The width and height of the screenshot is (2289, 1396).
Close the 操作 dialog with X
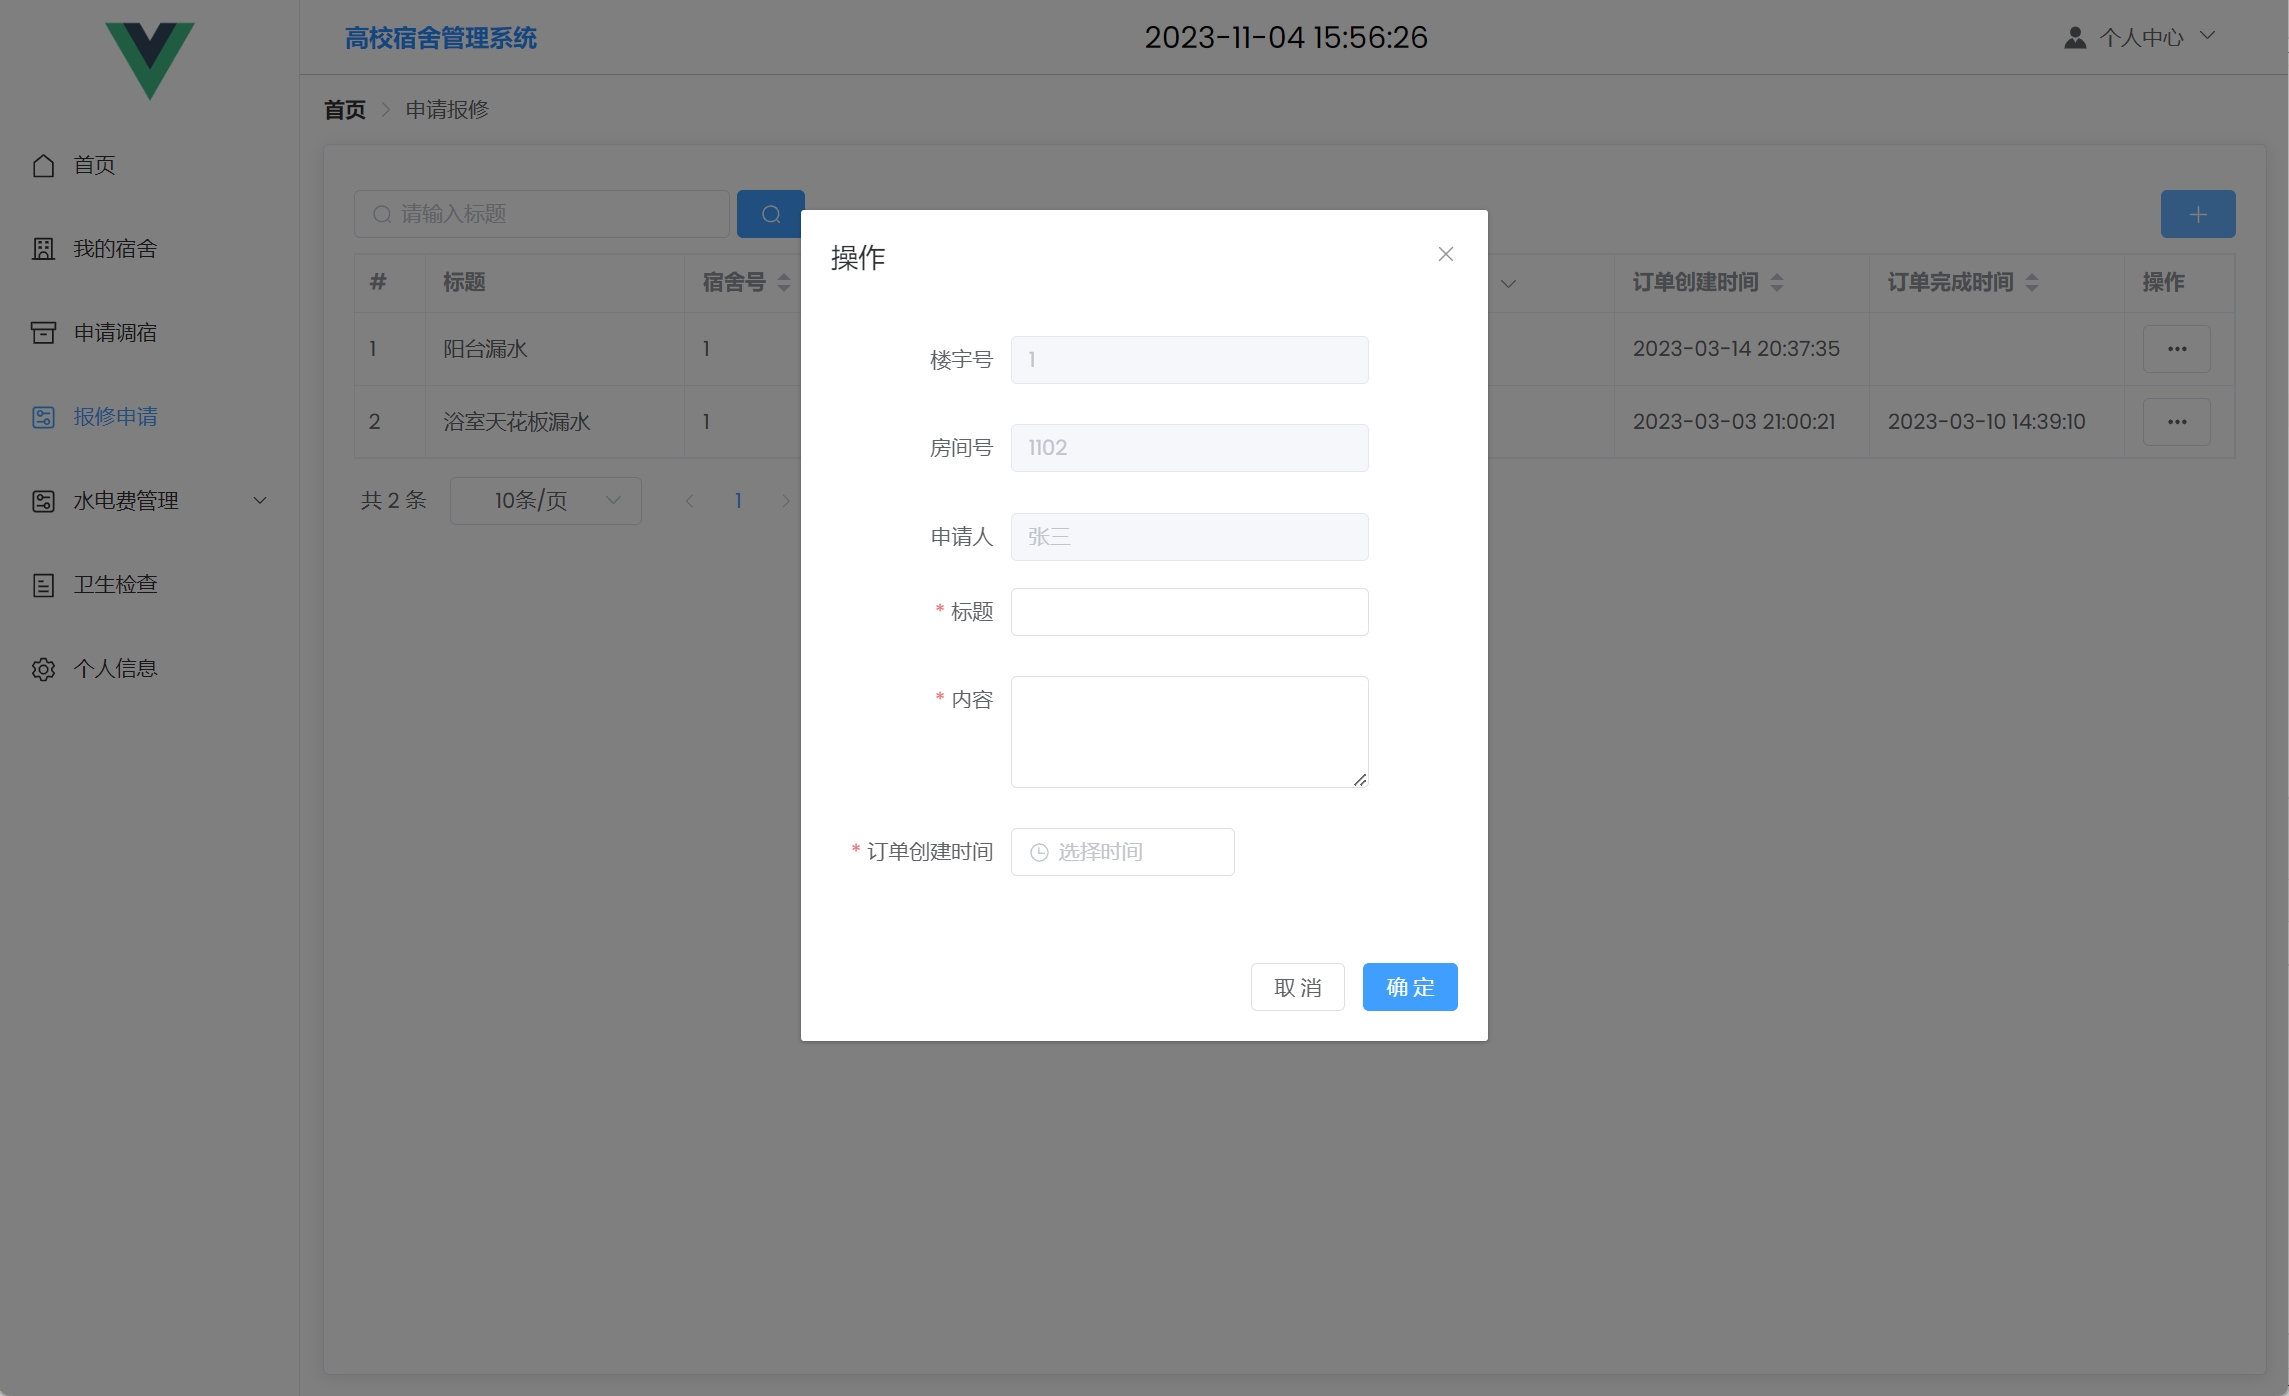1445,254
